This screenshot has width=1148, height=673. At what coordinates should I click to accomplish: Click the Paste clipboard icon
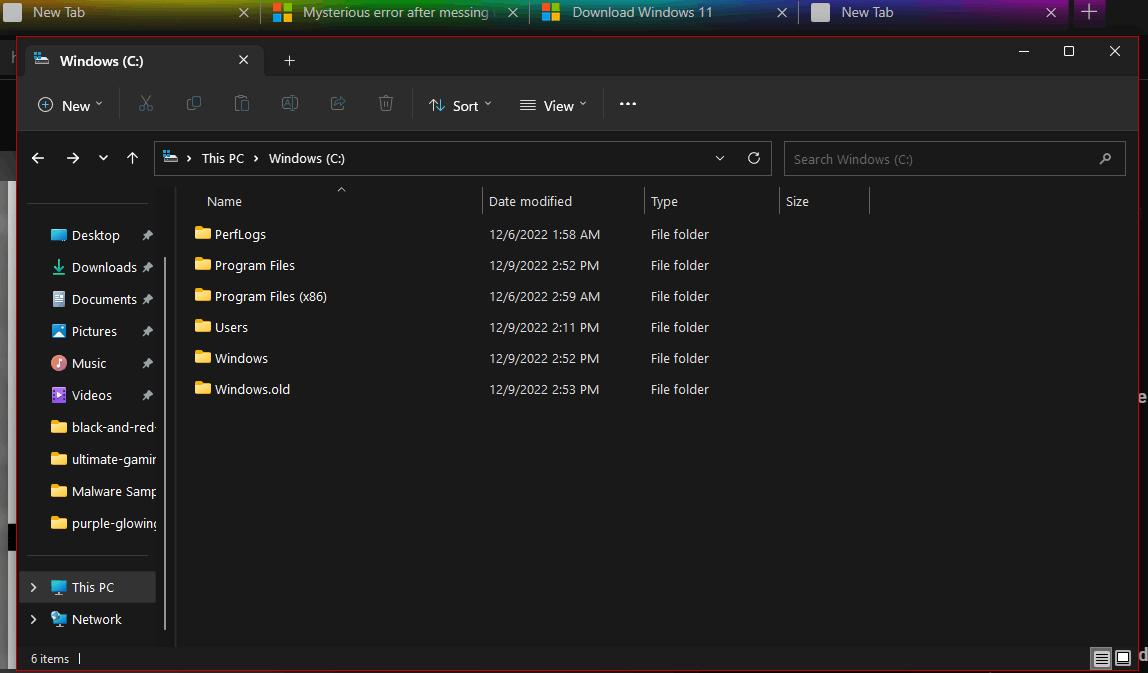click(x=242, y=104)
